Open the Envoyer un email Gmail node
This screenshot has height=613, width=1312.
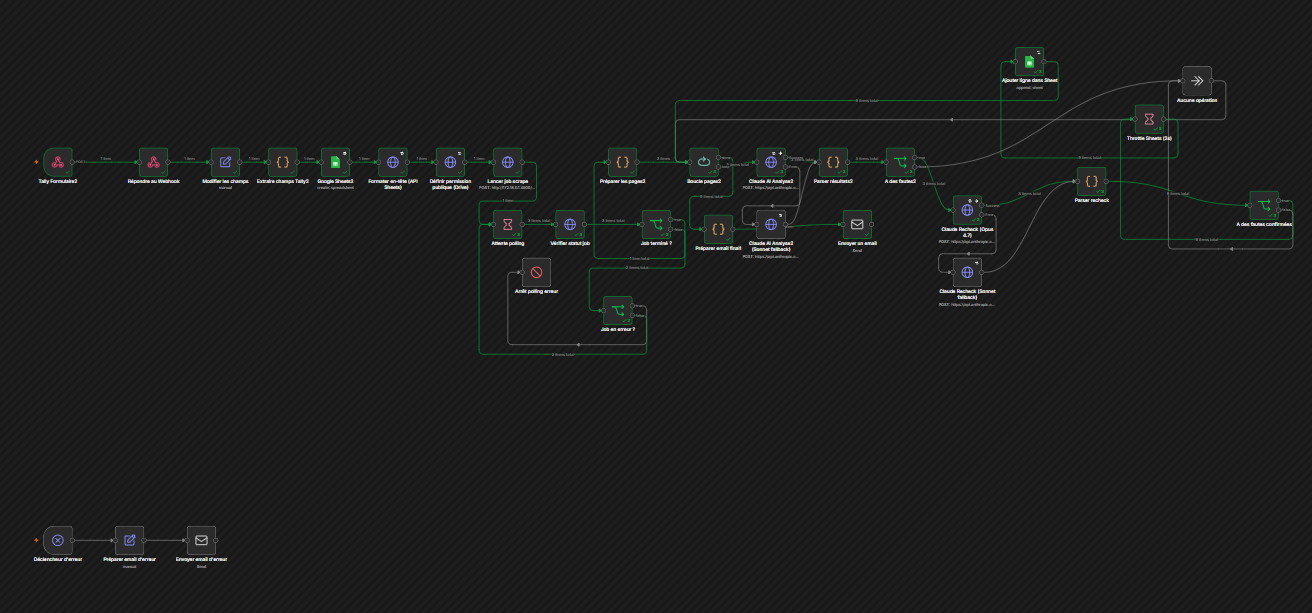point(857,224)
